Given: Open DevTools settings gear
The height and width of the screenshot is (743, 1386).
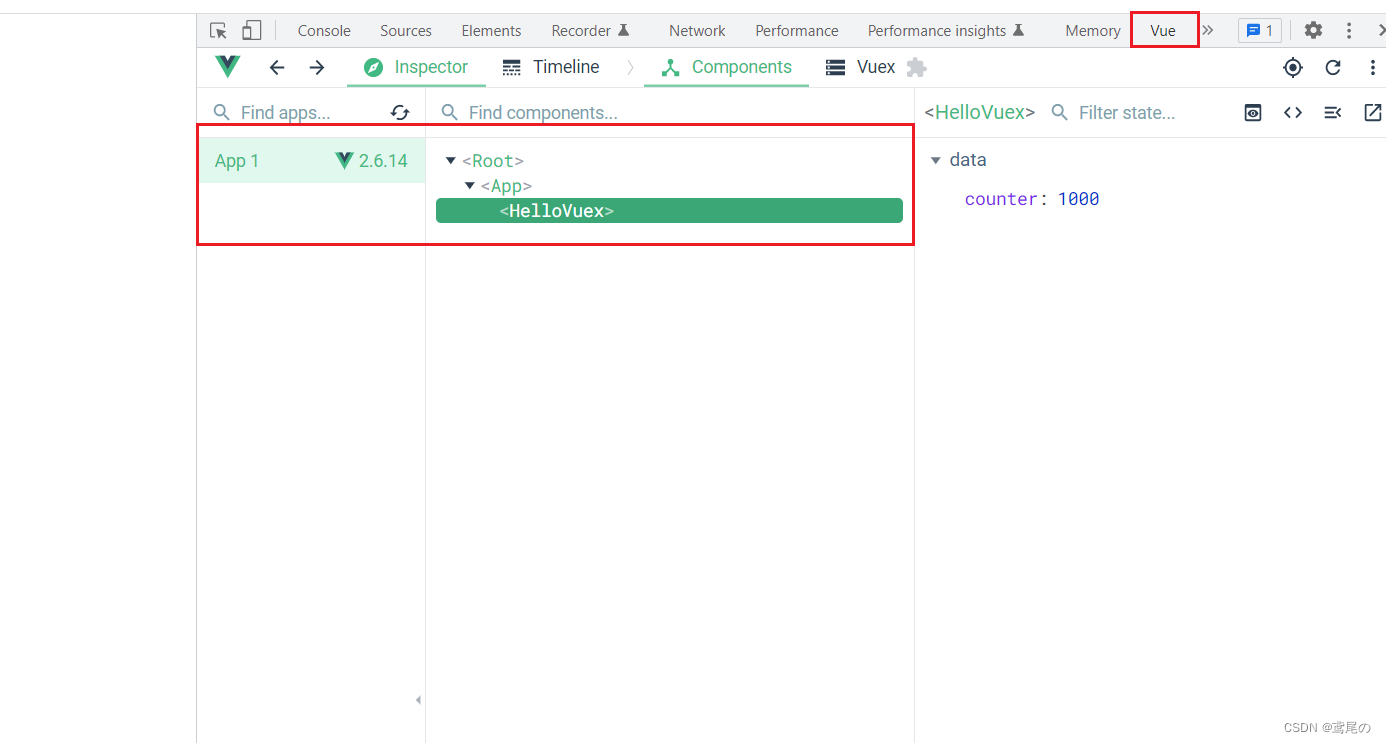Looking at the screenshot, I should point(1313,31).
